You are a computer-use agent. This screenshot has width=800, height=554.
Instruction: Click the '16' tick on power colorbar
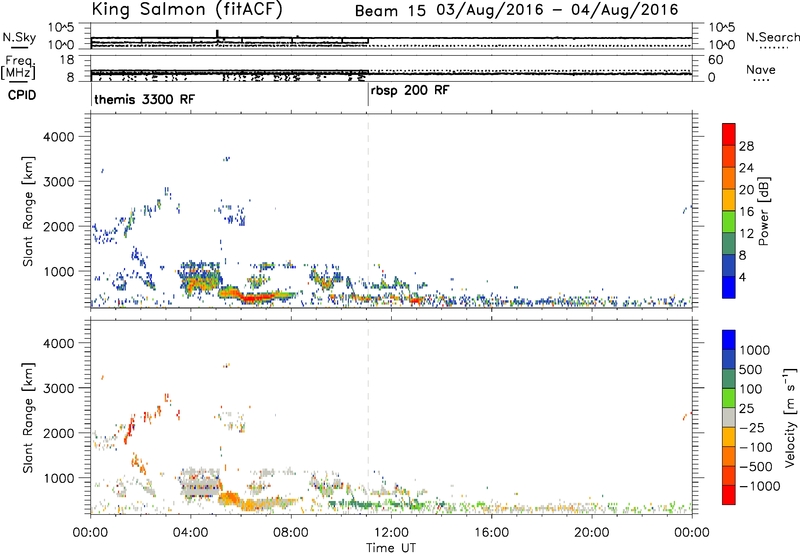(746, 211)
